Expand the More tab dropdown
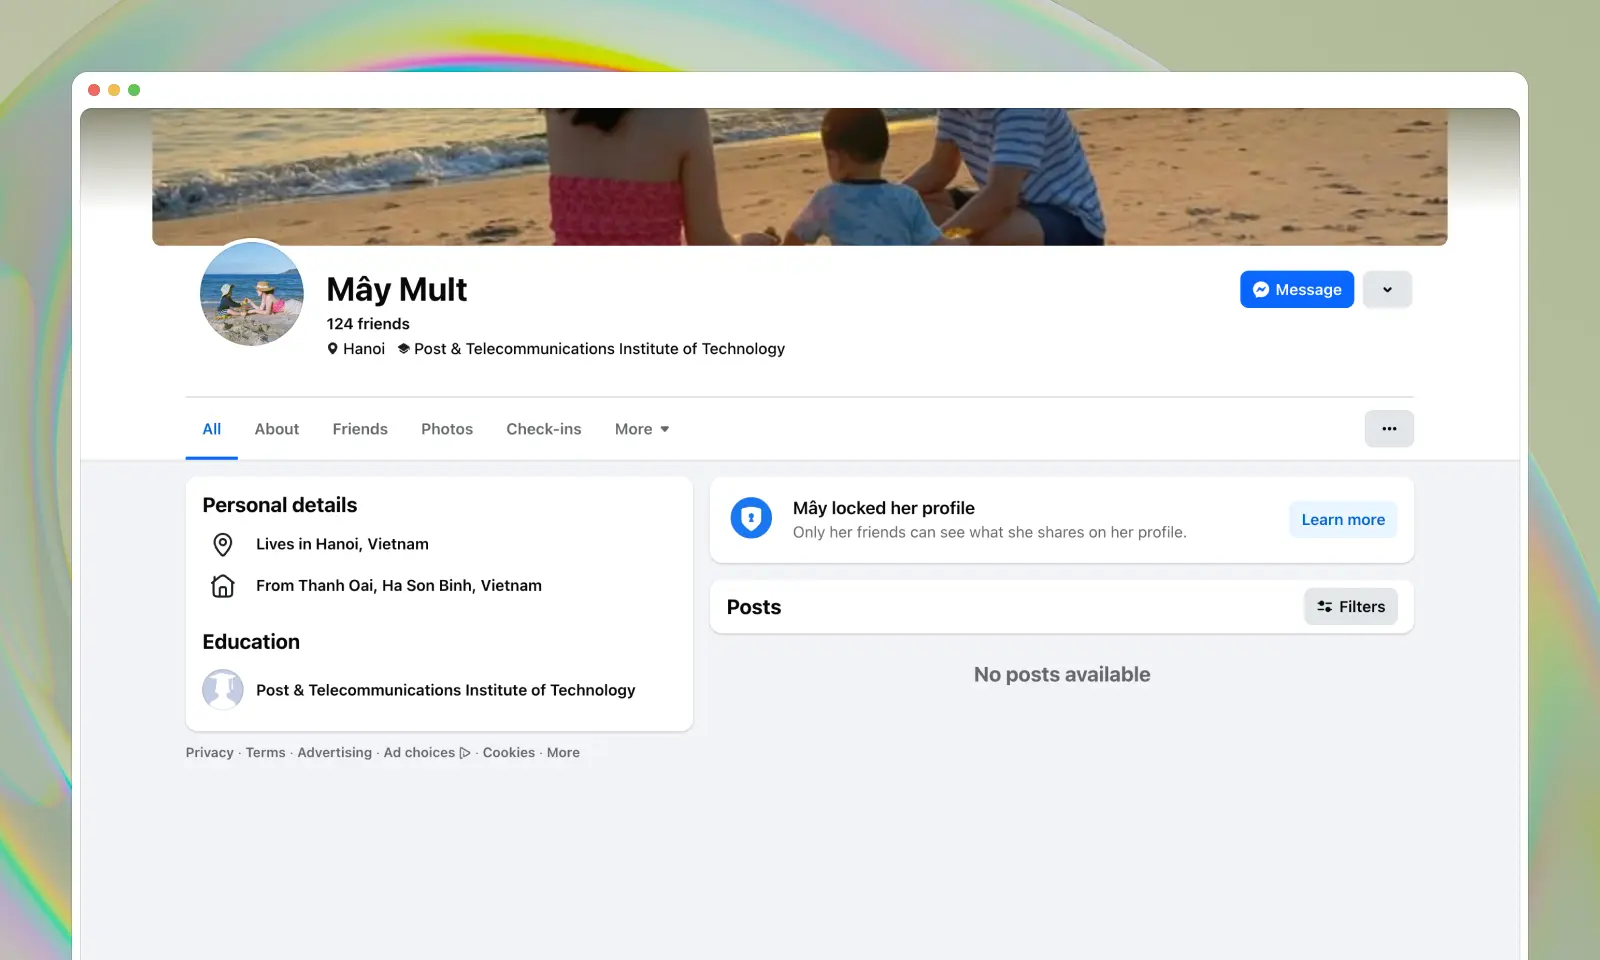Image resolution: width=1600 pixels, height=960 pixels. pos(642,429)
